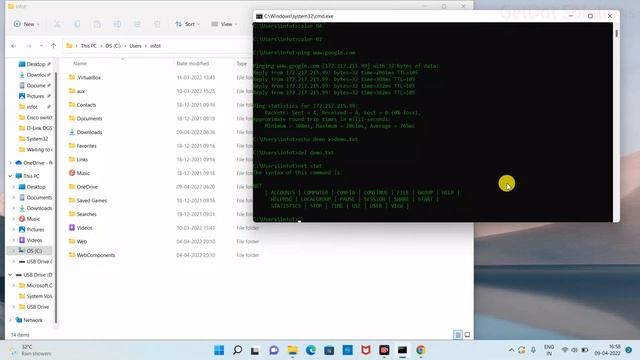Viewport: 640px width, 360px height.
Task: Click the Rename icon in Explorer toolbar
Action: tap(117, 24)
